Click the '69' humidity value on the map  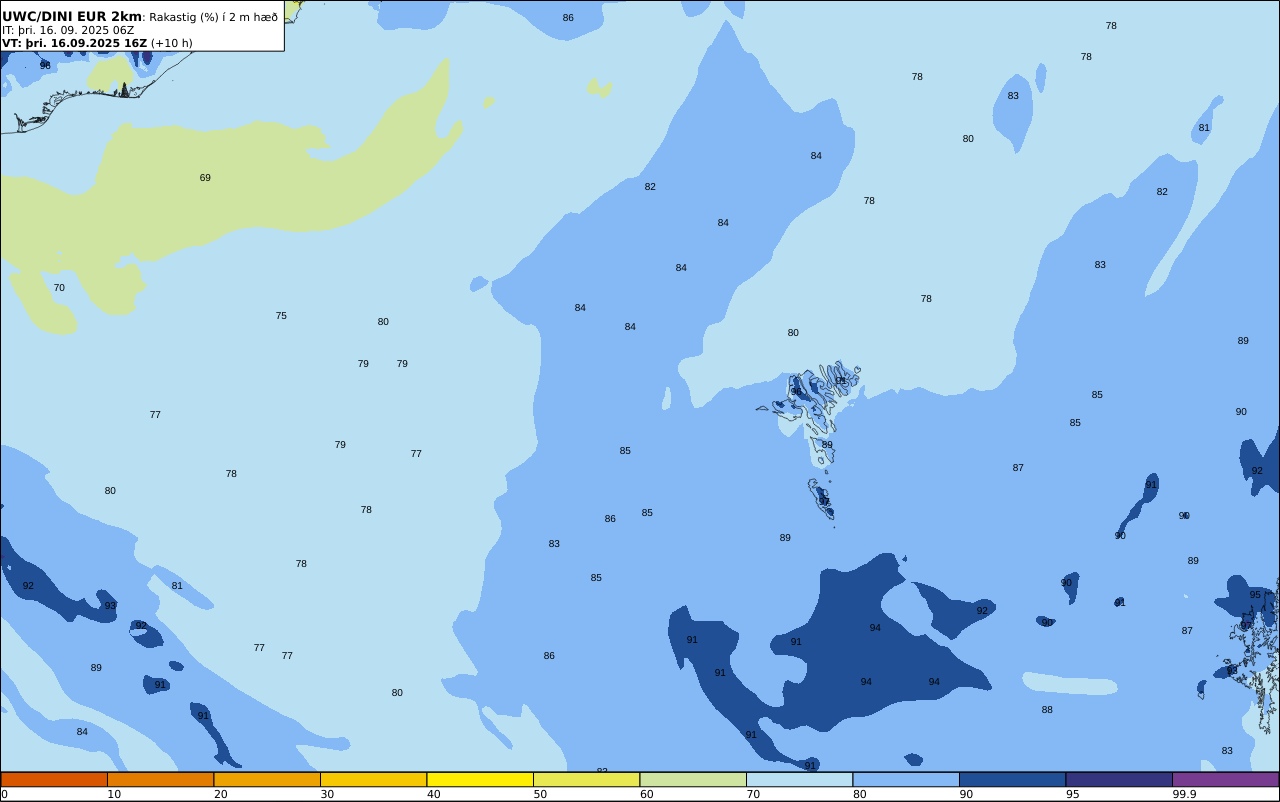(205, 178)
